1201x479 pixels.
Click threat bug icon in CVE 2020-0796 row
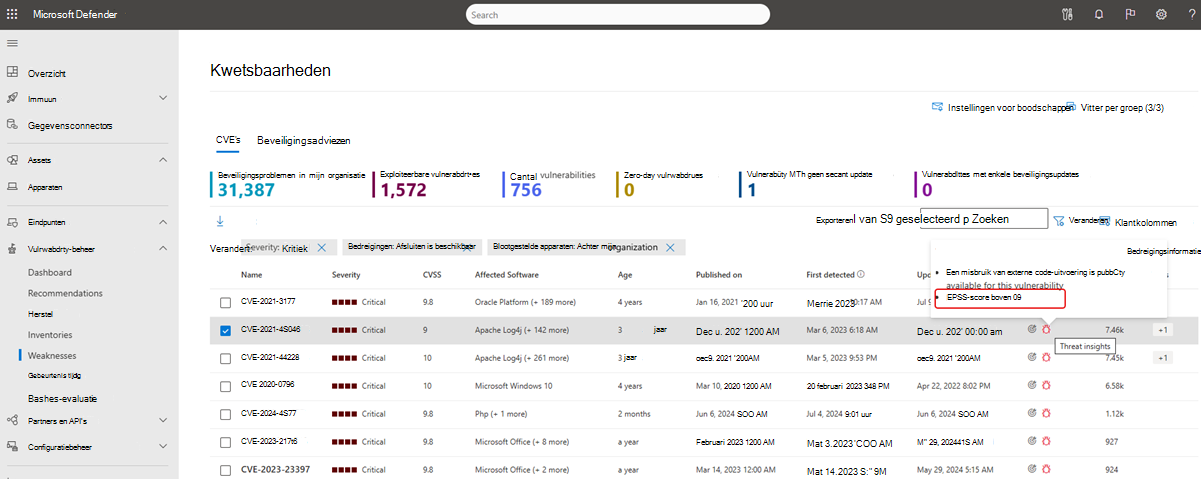tap(1046, 385)
